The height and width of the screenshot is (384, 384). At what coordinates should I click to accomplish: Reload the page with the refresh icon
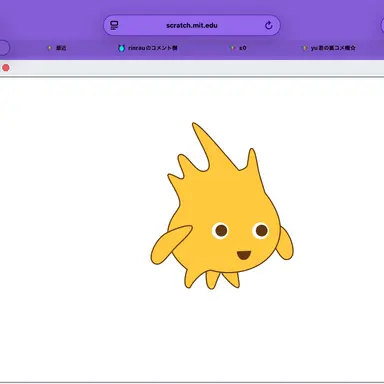[x=269, y=25]
